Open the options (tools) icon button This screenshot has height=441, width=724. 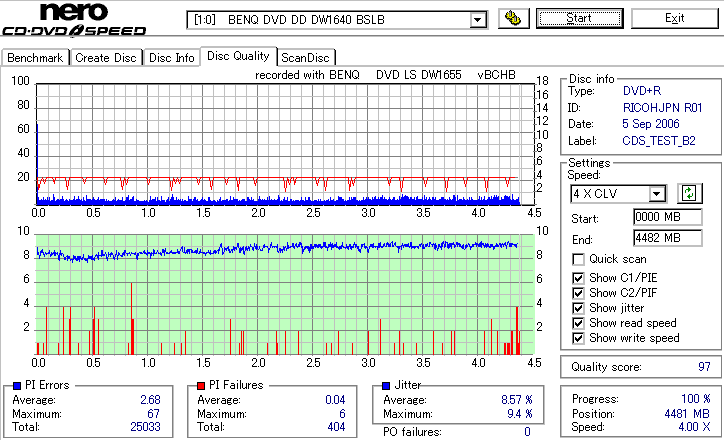click(x=513, y=18)
